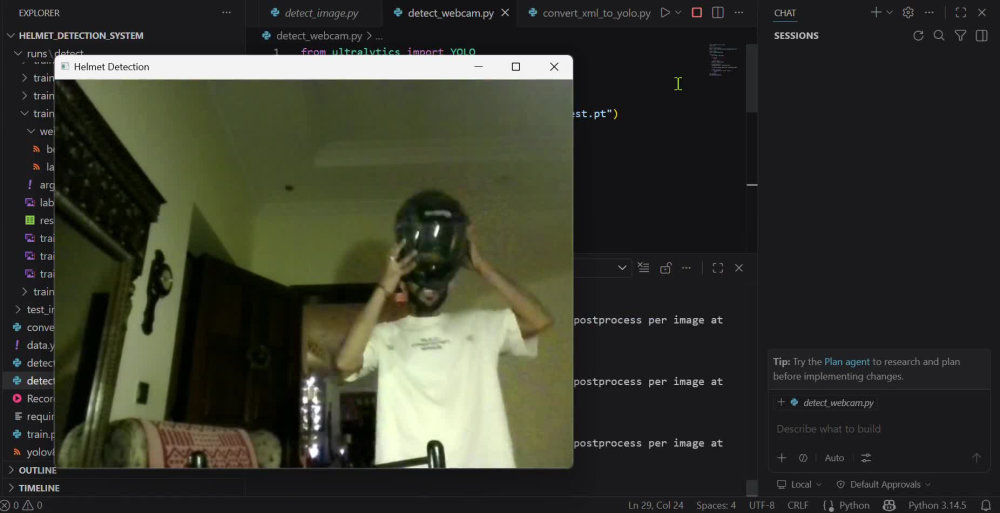The width and height of the screenshot is (1000, 513).
Task: Toggle terminal scroll lock
Action: coord(665,268)
